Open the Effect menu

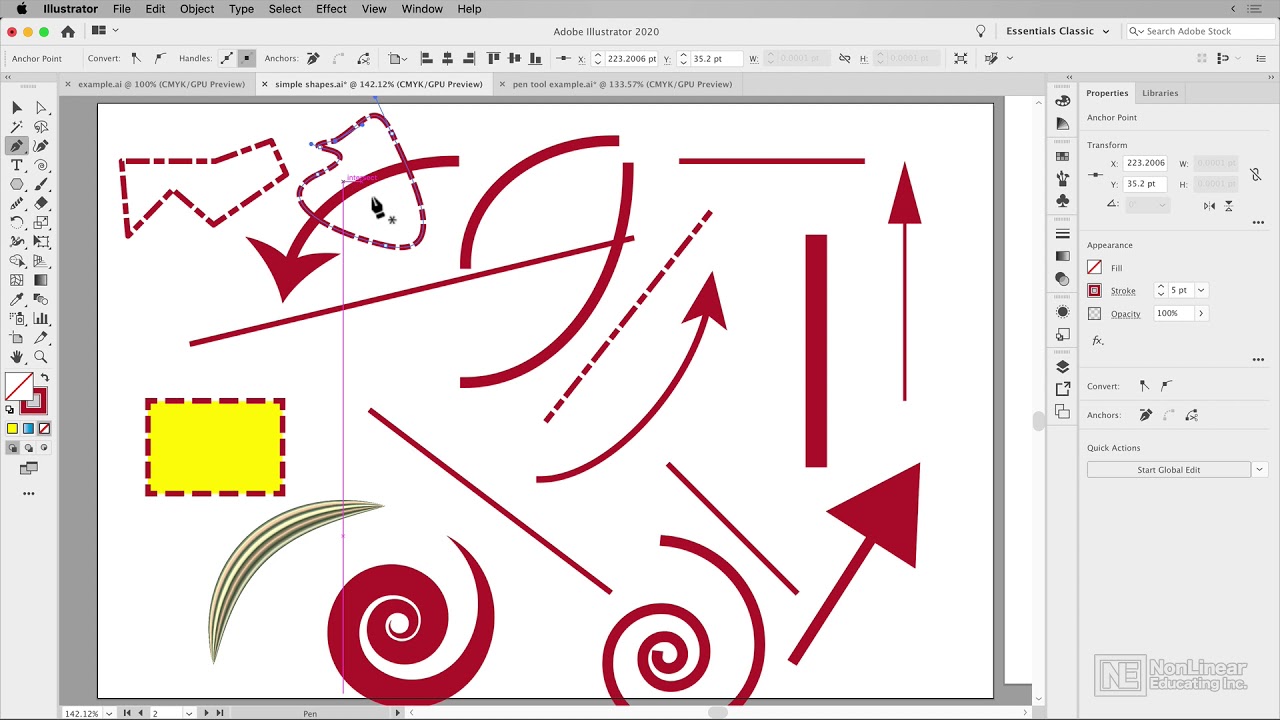click(331, 9)
